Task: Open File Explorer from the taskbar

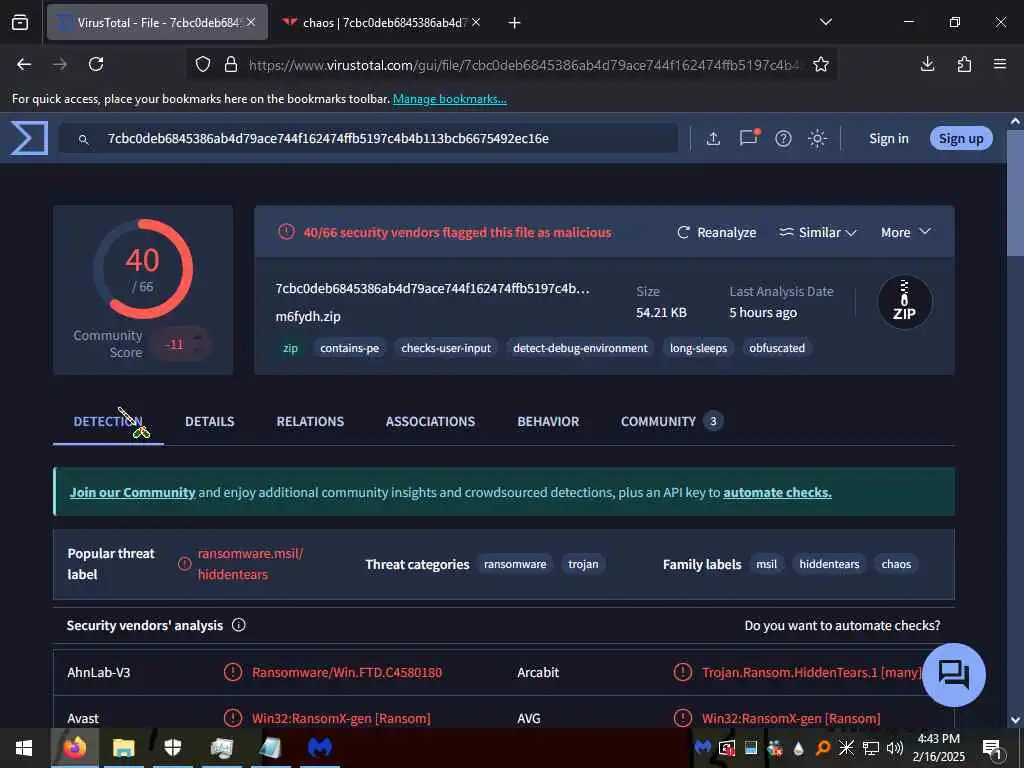Action: (x=123, y=748)
